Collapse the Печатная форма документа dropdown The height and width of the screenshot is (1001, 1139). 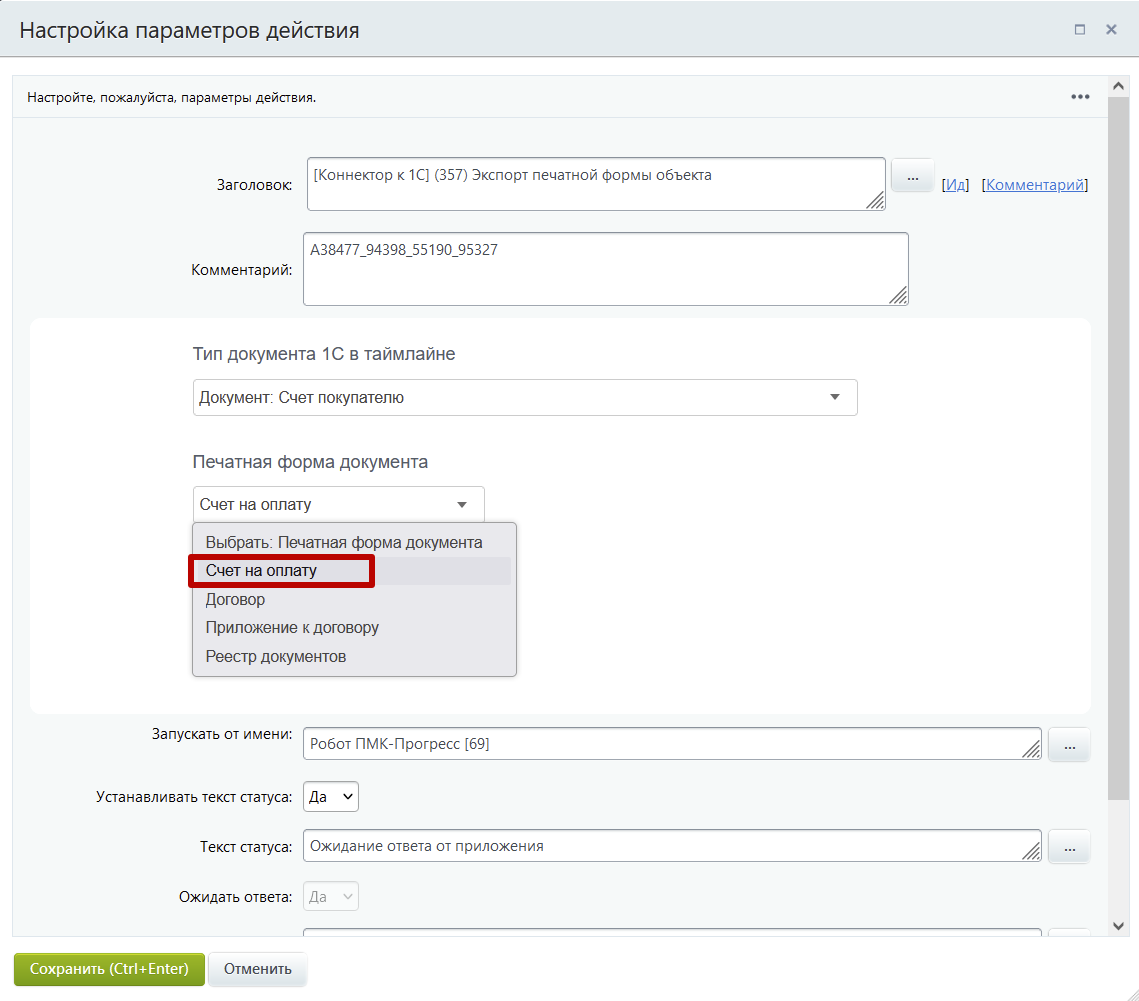pyautogui.click(x=338, y=505)
